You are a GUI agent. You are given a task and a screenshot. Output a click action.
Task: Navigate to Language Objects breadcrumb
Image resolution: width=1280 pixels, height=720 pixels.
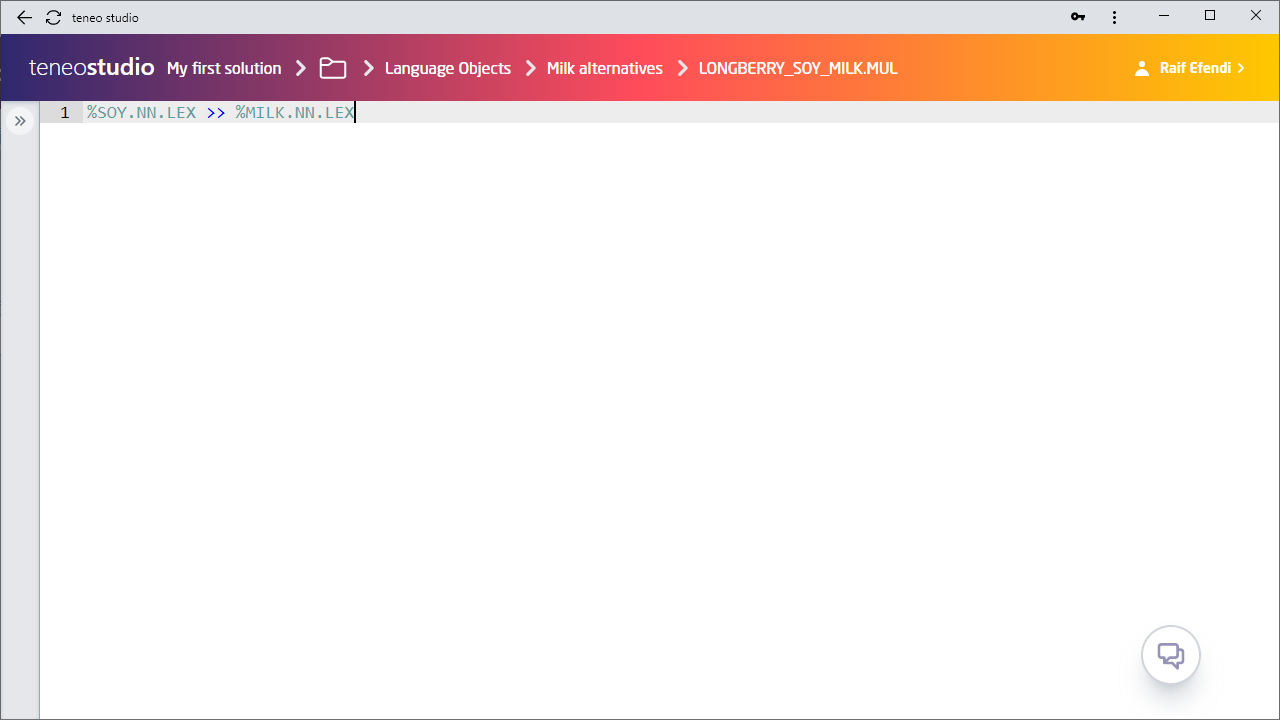click(x=447, y=68)
